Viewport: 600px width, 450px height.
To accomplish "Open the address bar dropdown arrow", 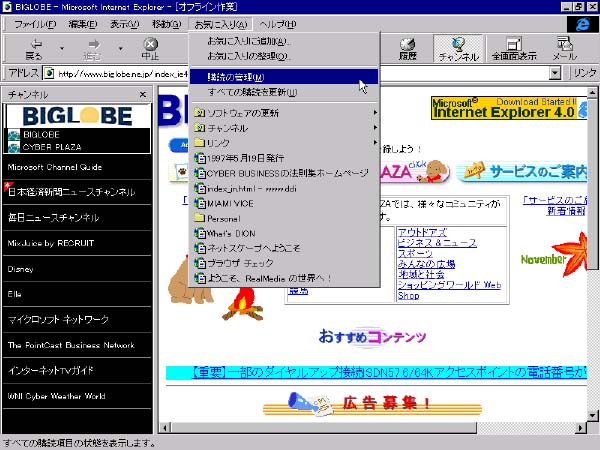I will pos(555,73).
